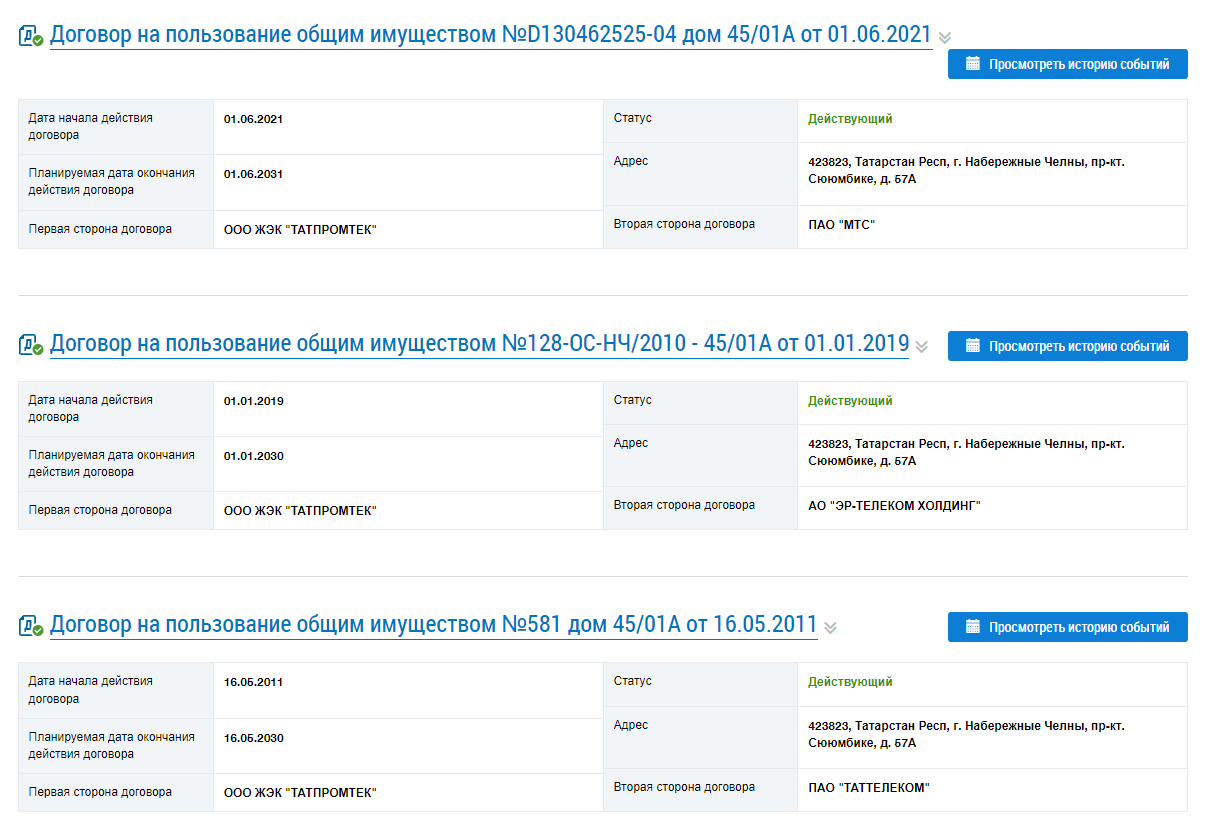Click document icon beside contract №581

coord(31,627)
